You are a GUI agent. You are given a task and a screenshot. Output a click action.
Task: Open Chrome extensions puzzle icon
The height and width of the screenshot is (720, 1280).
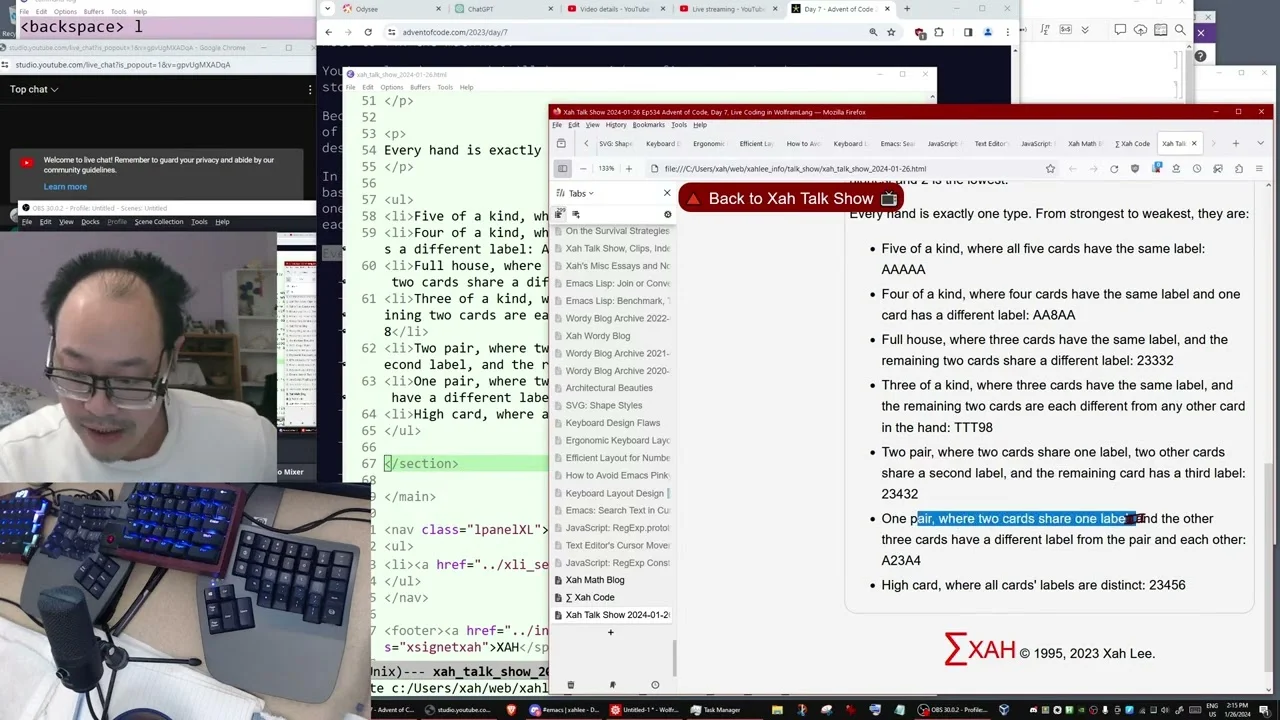(x=939, y=32)
